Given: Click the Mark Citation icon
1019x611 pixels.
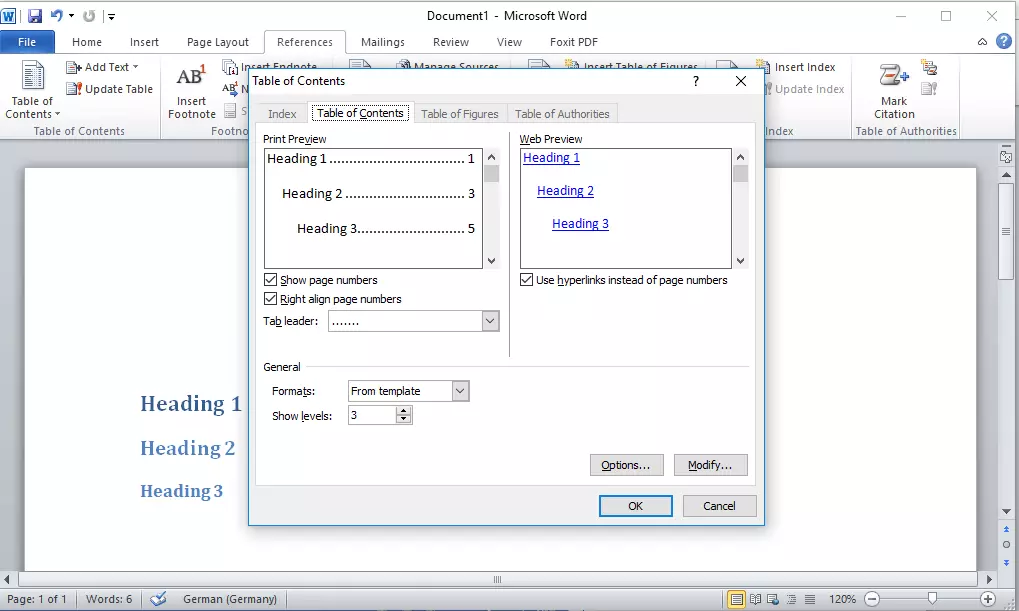Looking at the screenshot, I should pyautogui.click(x=893, y=77).
